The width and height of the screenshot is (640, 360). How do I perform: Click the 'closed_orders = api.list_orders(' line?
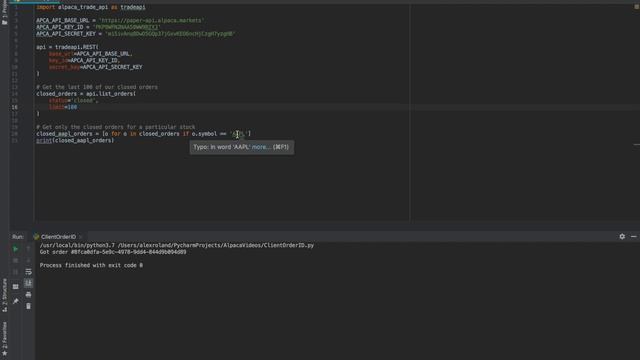pos(86,93)
